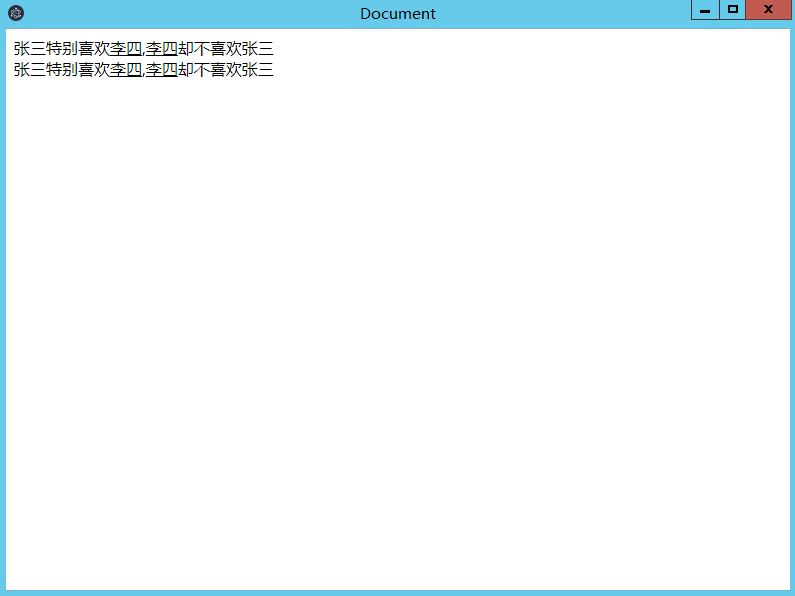This screenshot has width=795, height=596.
Task: Maximize the Document window
Action: [733, 10]
